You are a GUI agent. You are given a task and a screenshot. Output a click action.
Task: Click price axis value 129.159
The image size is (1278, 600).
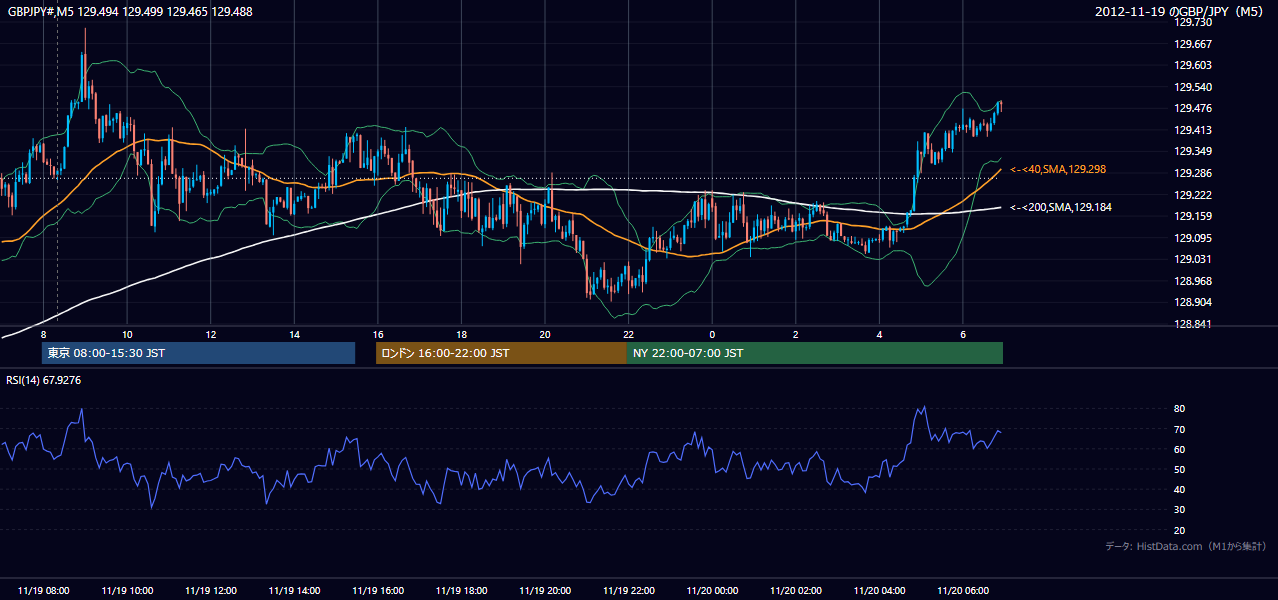(x=1193, y=216)
